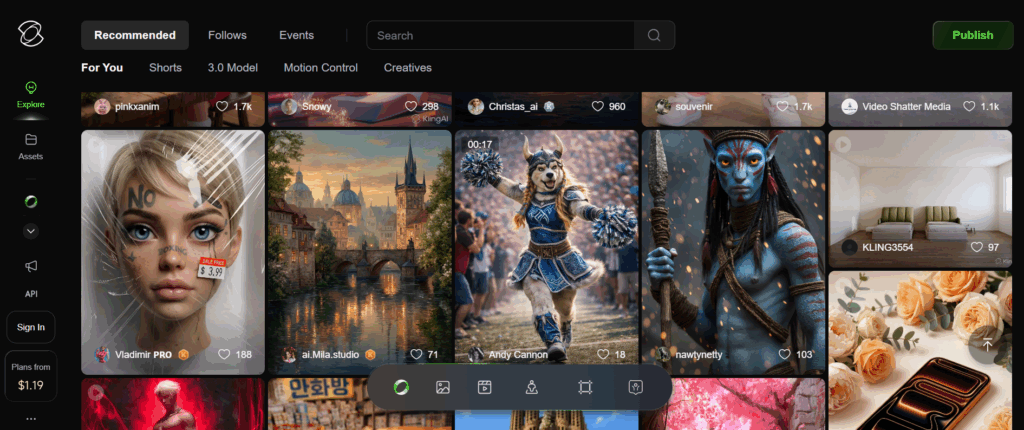Image resolution: width=1024 pixels, height=430 pixels.
Task: Open the Explore section in the sidebar
Action: coord(31,95)
